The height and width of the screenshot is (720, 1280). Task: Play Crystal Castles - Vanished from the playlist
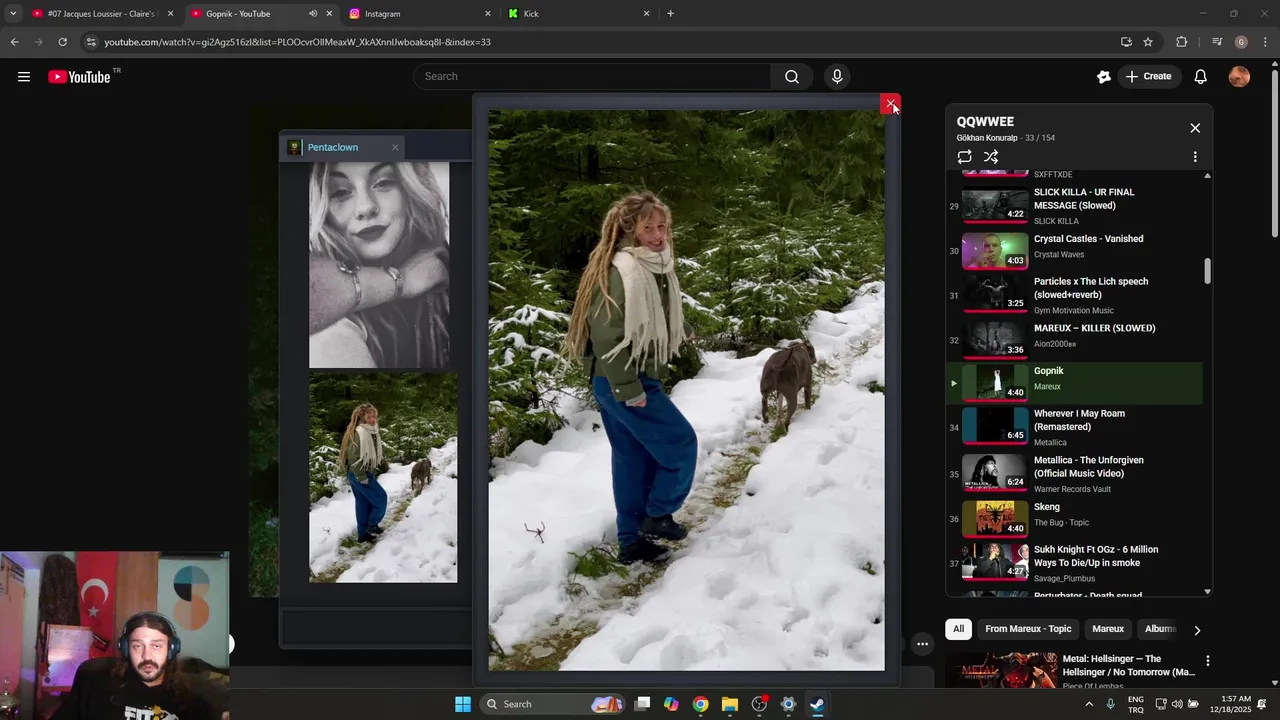pos(1075,251)
